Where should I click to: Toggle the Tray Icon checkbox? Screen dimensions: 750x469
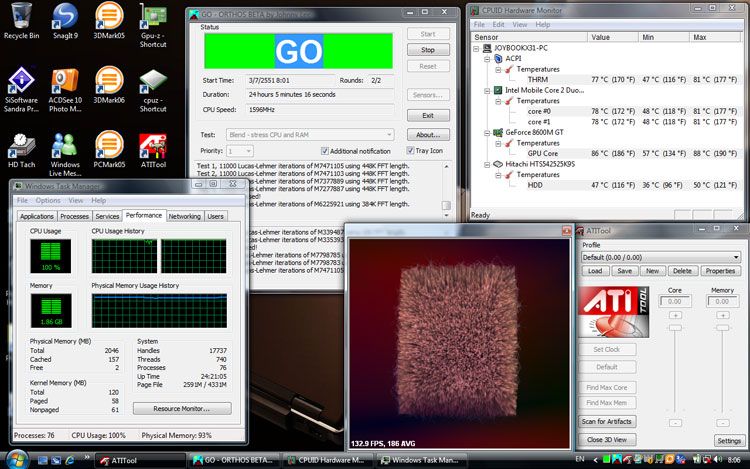pyautogui.click(x=410, y=151)
